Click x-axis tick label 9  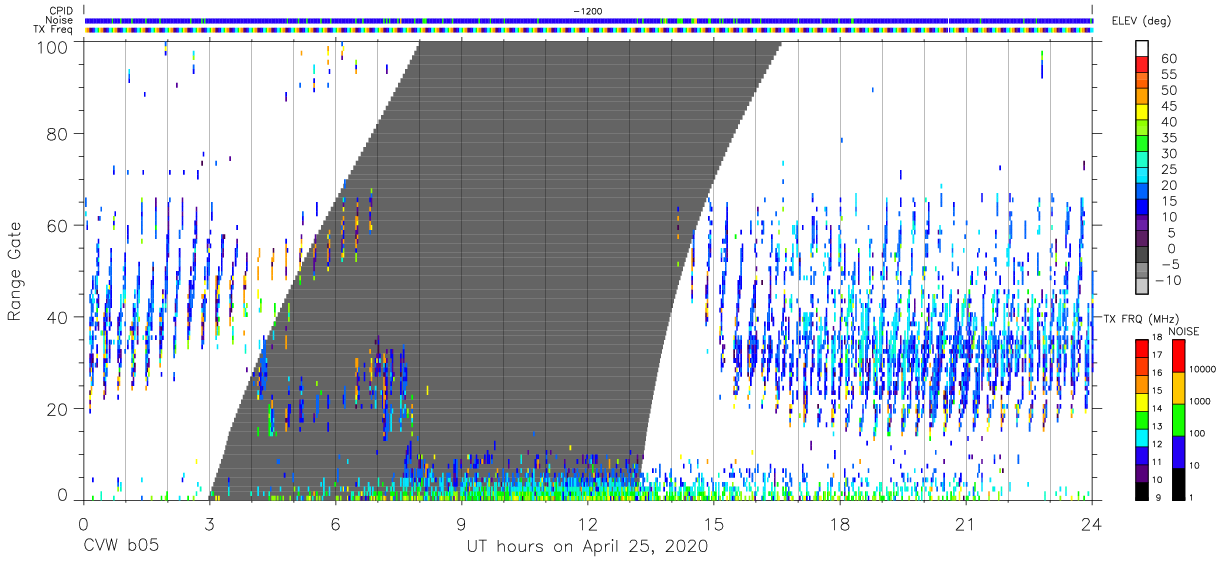click(x=462, y=523)
